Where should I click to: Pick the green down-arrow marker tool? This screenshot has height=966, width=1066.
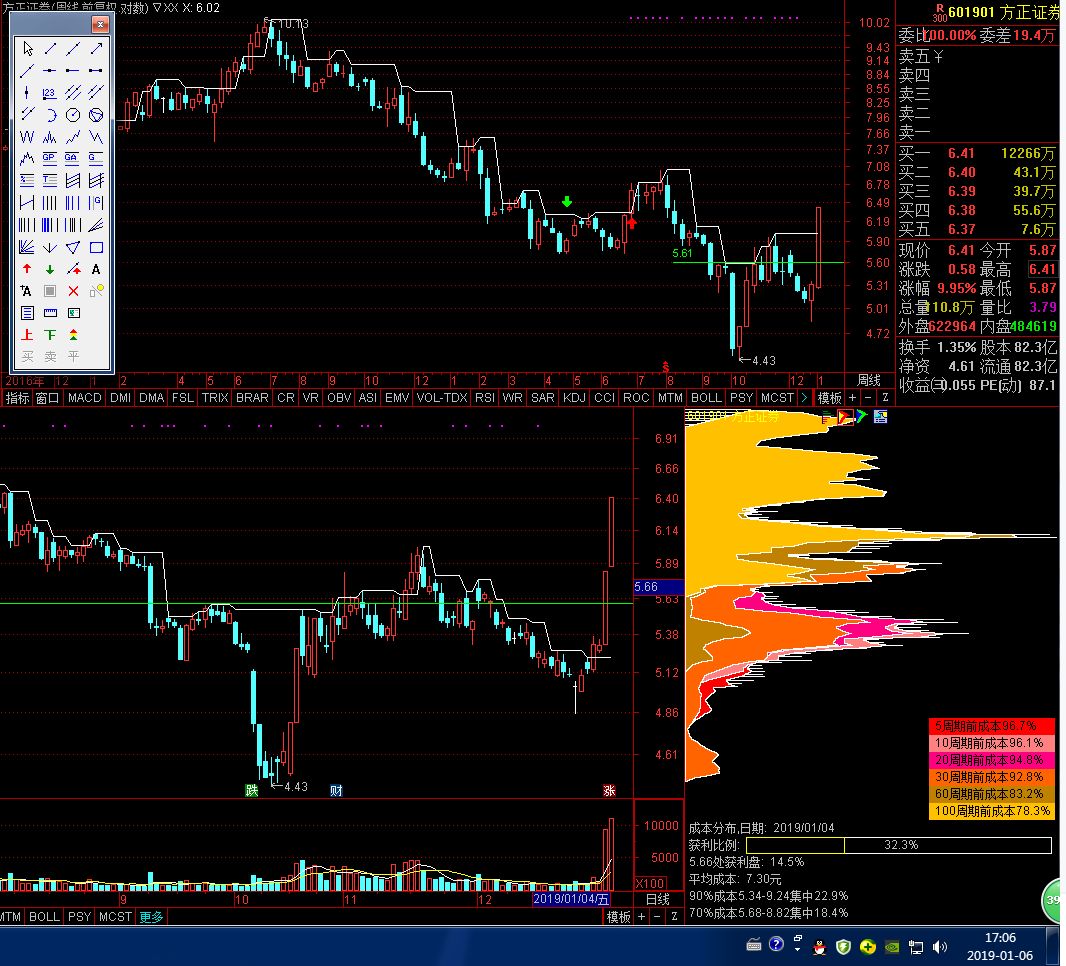click(50, 269)
